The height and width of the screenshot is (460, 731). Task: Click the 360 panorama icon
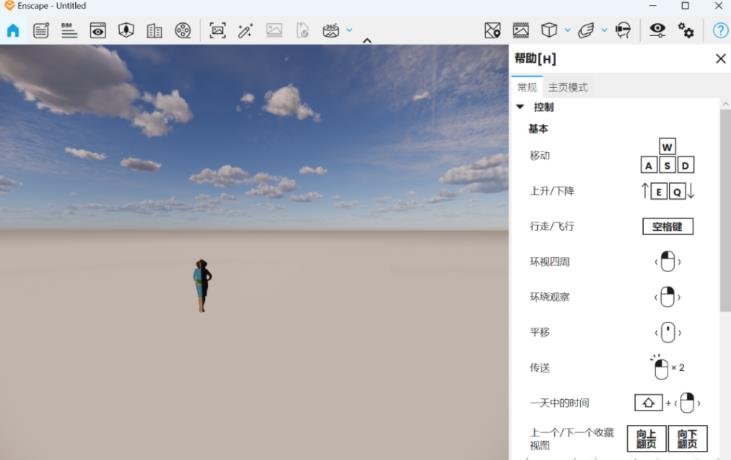pyautogui.click(x=331, y=30)
